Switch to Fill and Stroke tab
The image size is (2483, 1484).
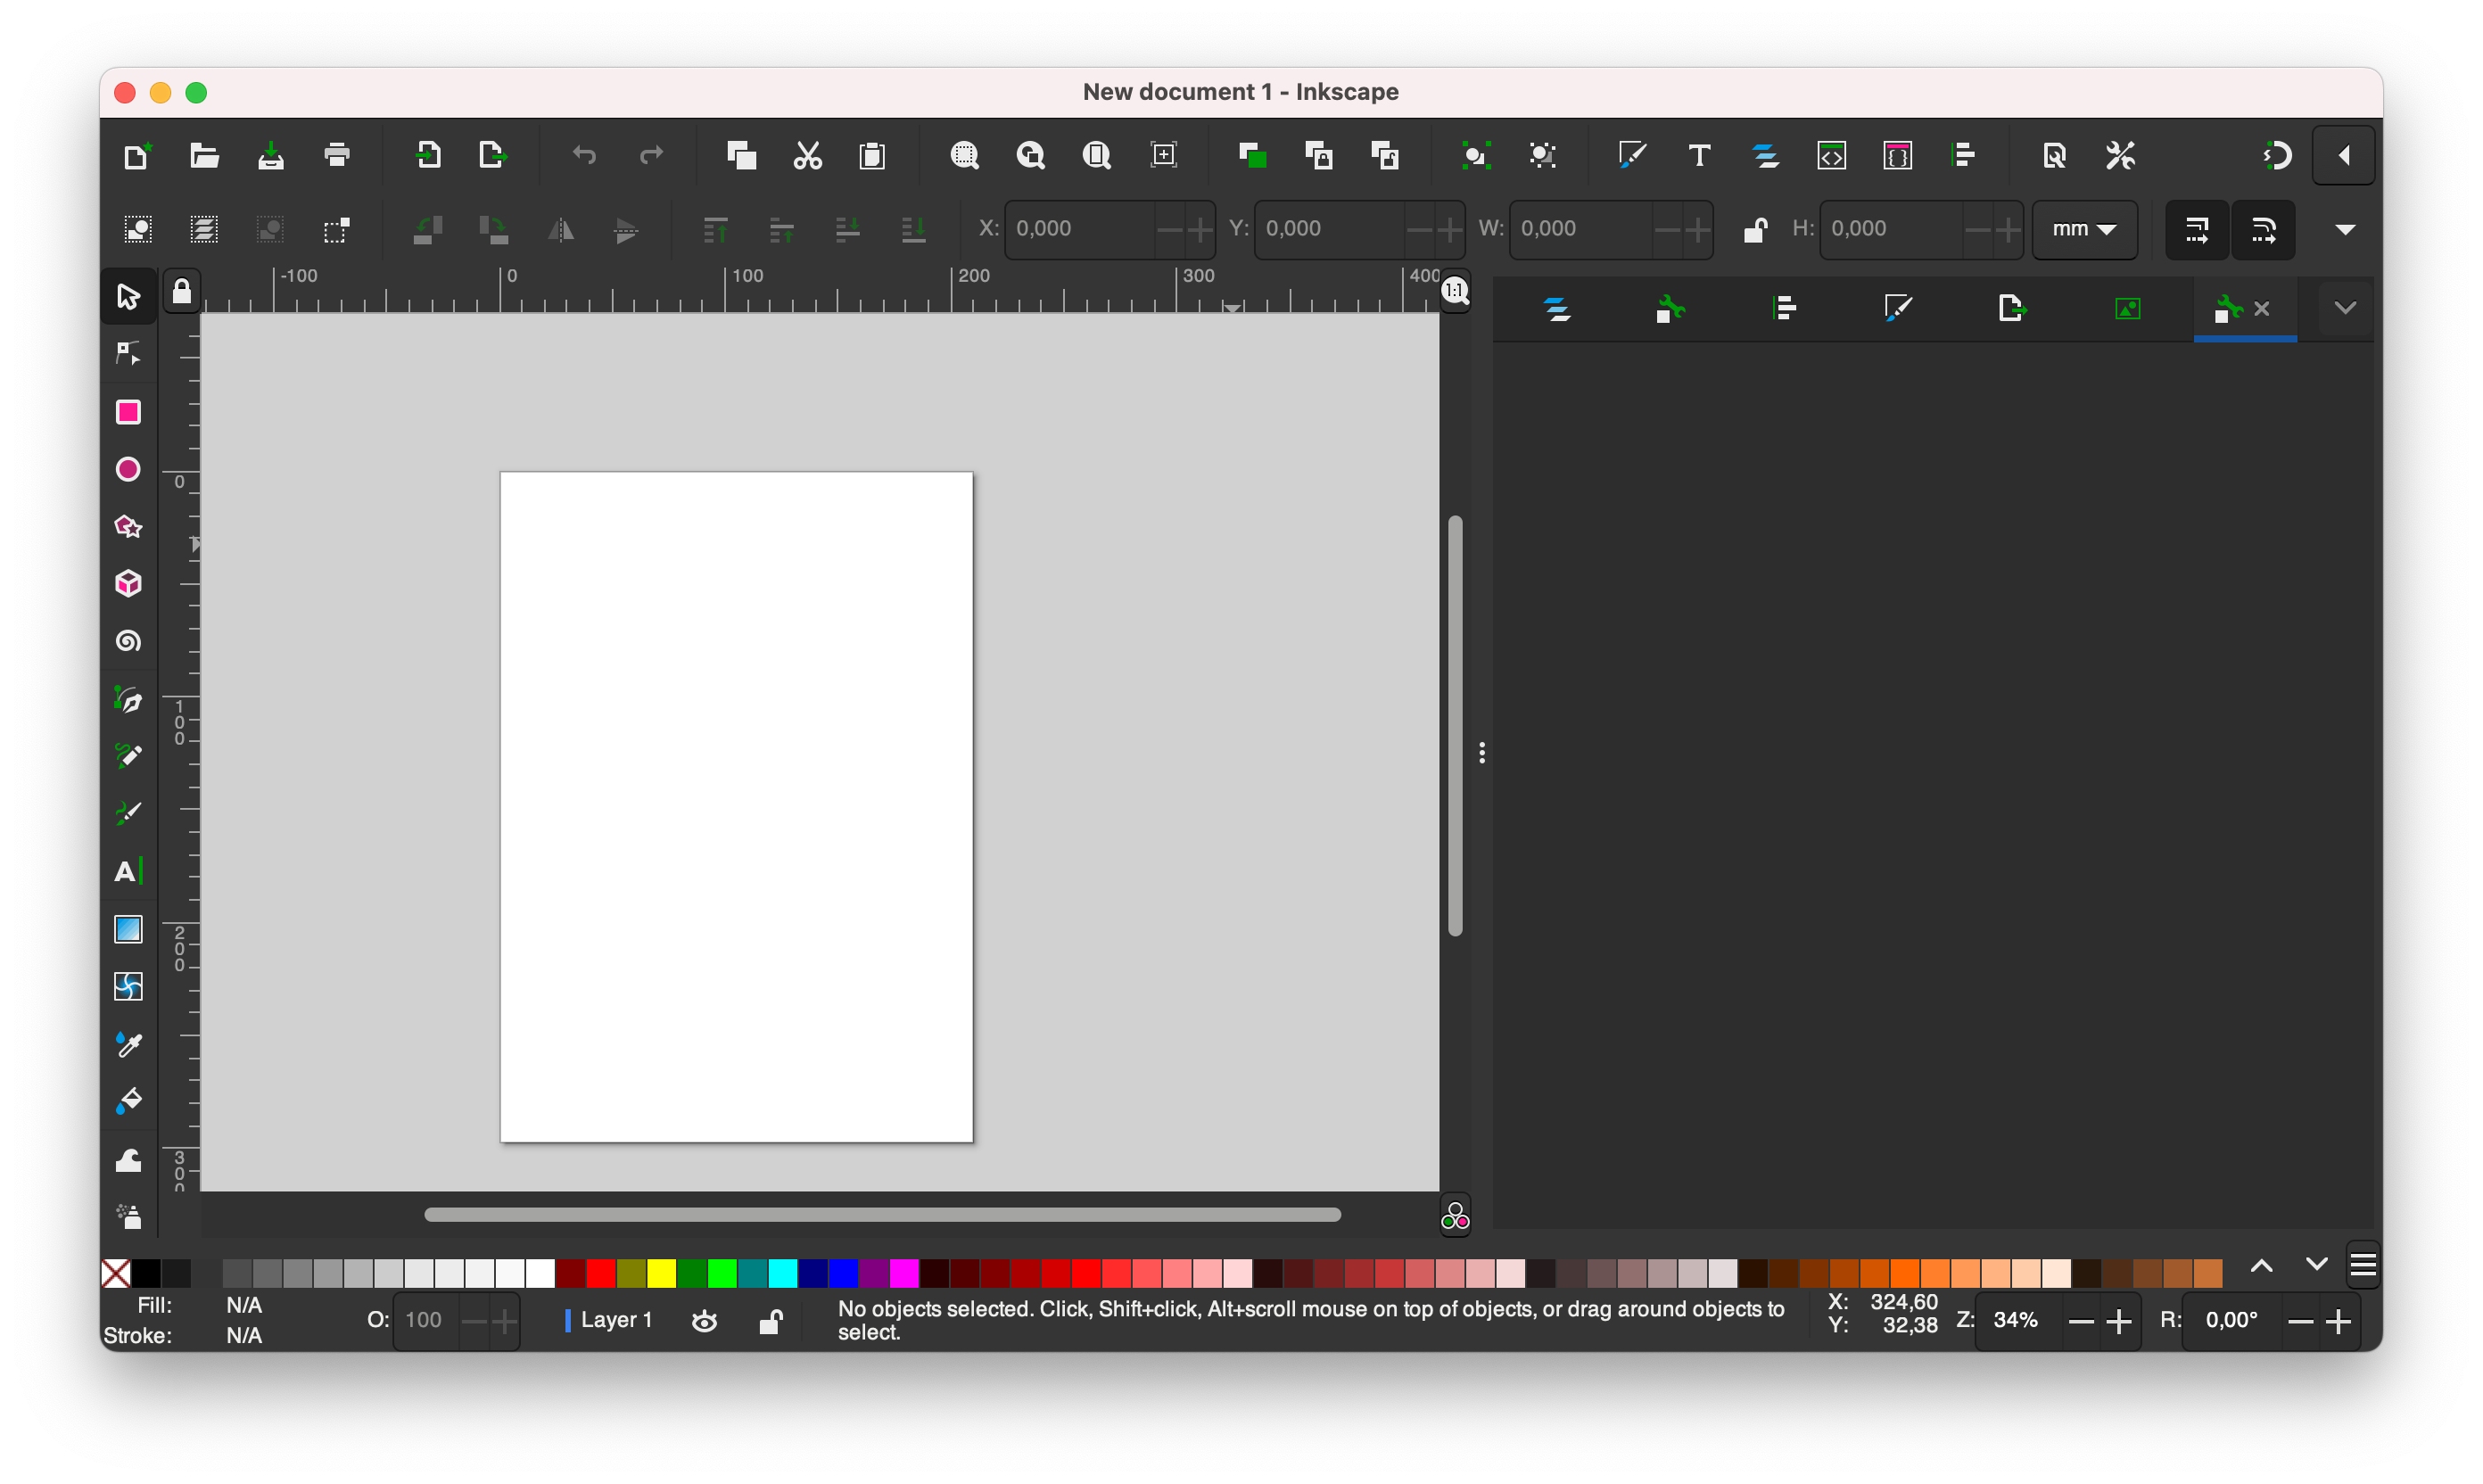tap(1897, 308)
